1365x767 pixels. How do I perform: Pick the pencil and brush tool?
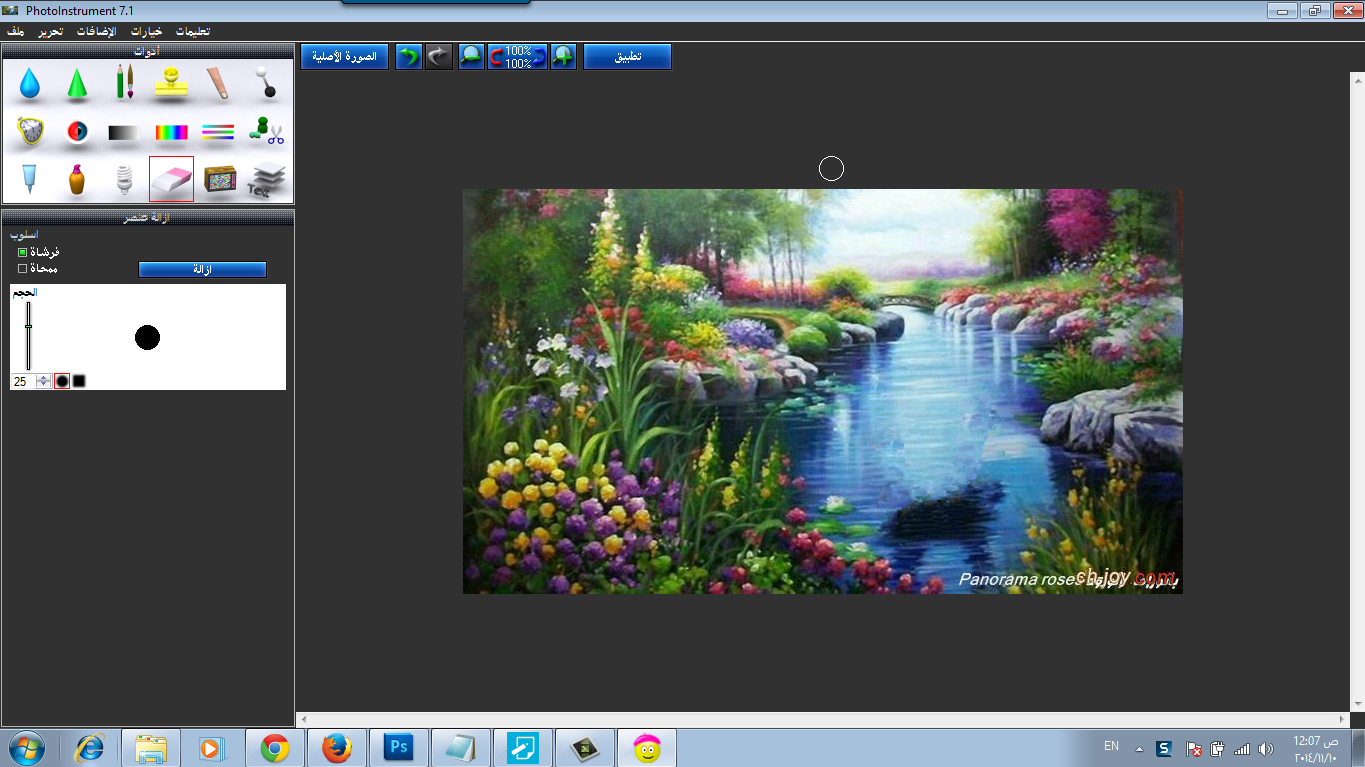(124, 82)
